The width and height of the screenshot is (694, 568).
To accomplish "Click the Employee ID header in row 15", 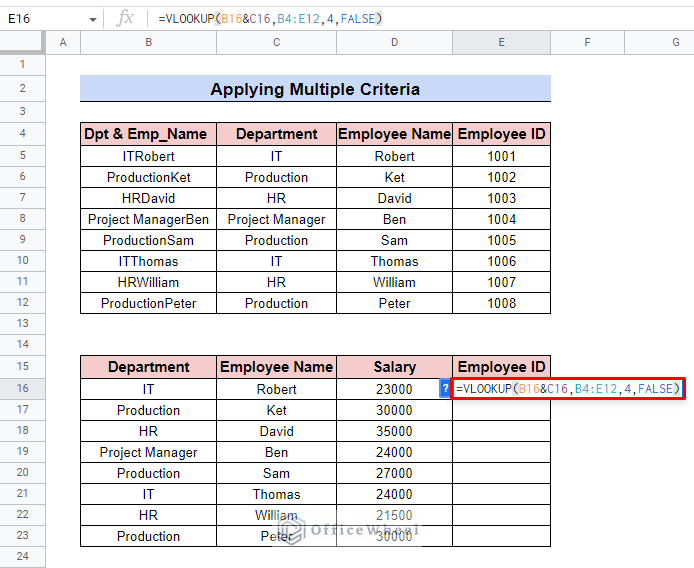I will (501, 367).
